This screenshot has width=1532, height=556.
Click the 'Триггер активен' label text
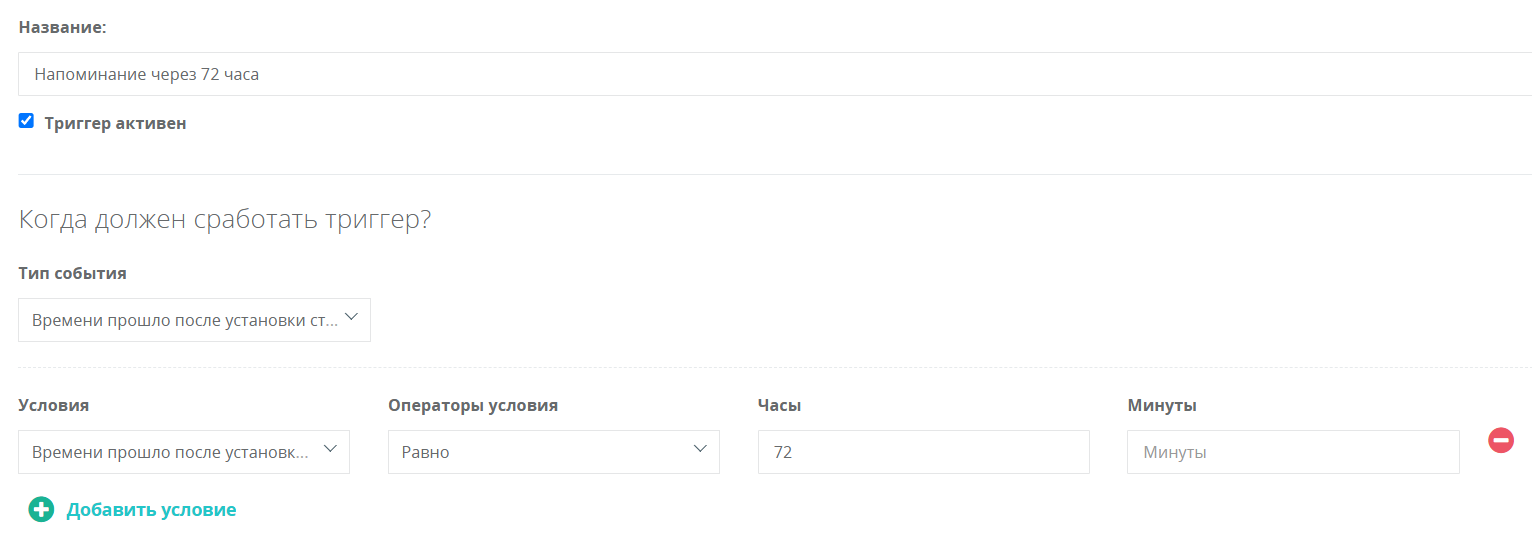point(115,124)
